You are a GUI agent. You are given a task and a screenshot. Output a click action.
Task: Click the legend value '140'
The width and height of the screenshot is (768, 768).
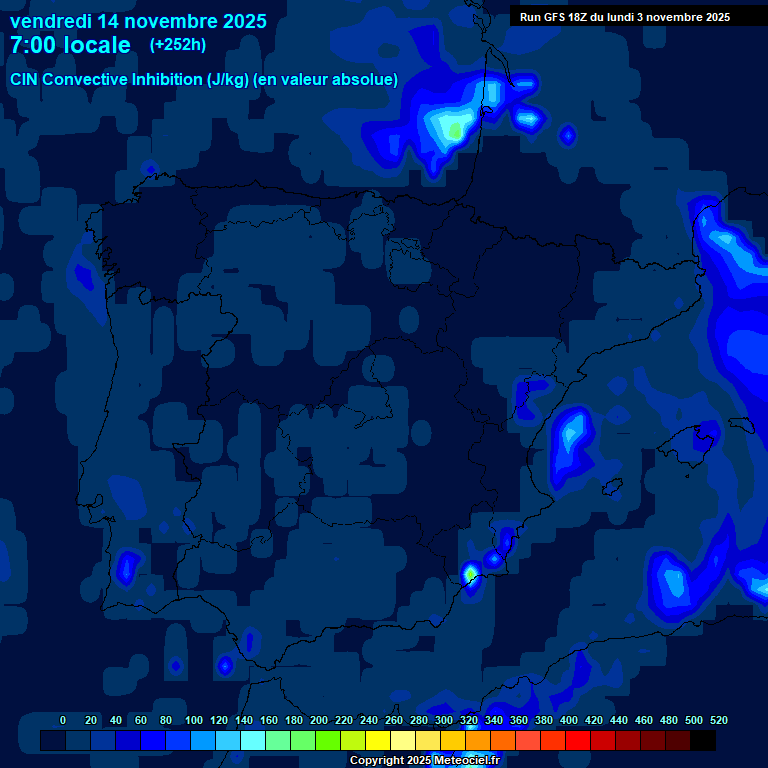[x=244, y=720]
